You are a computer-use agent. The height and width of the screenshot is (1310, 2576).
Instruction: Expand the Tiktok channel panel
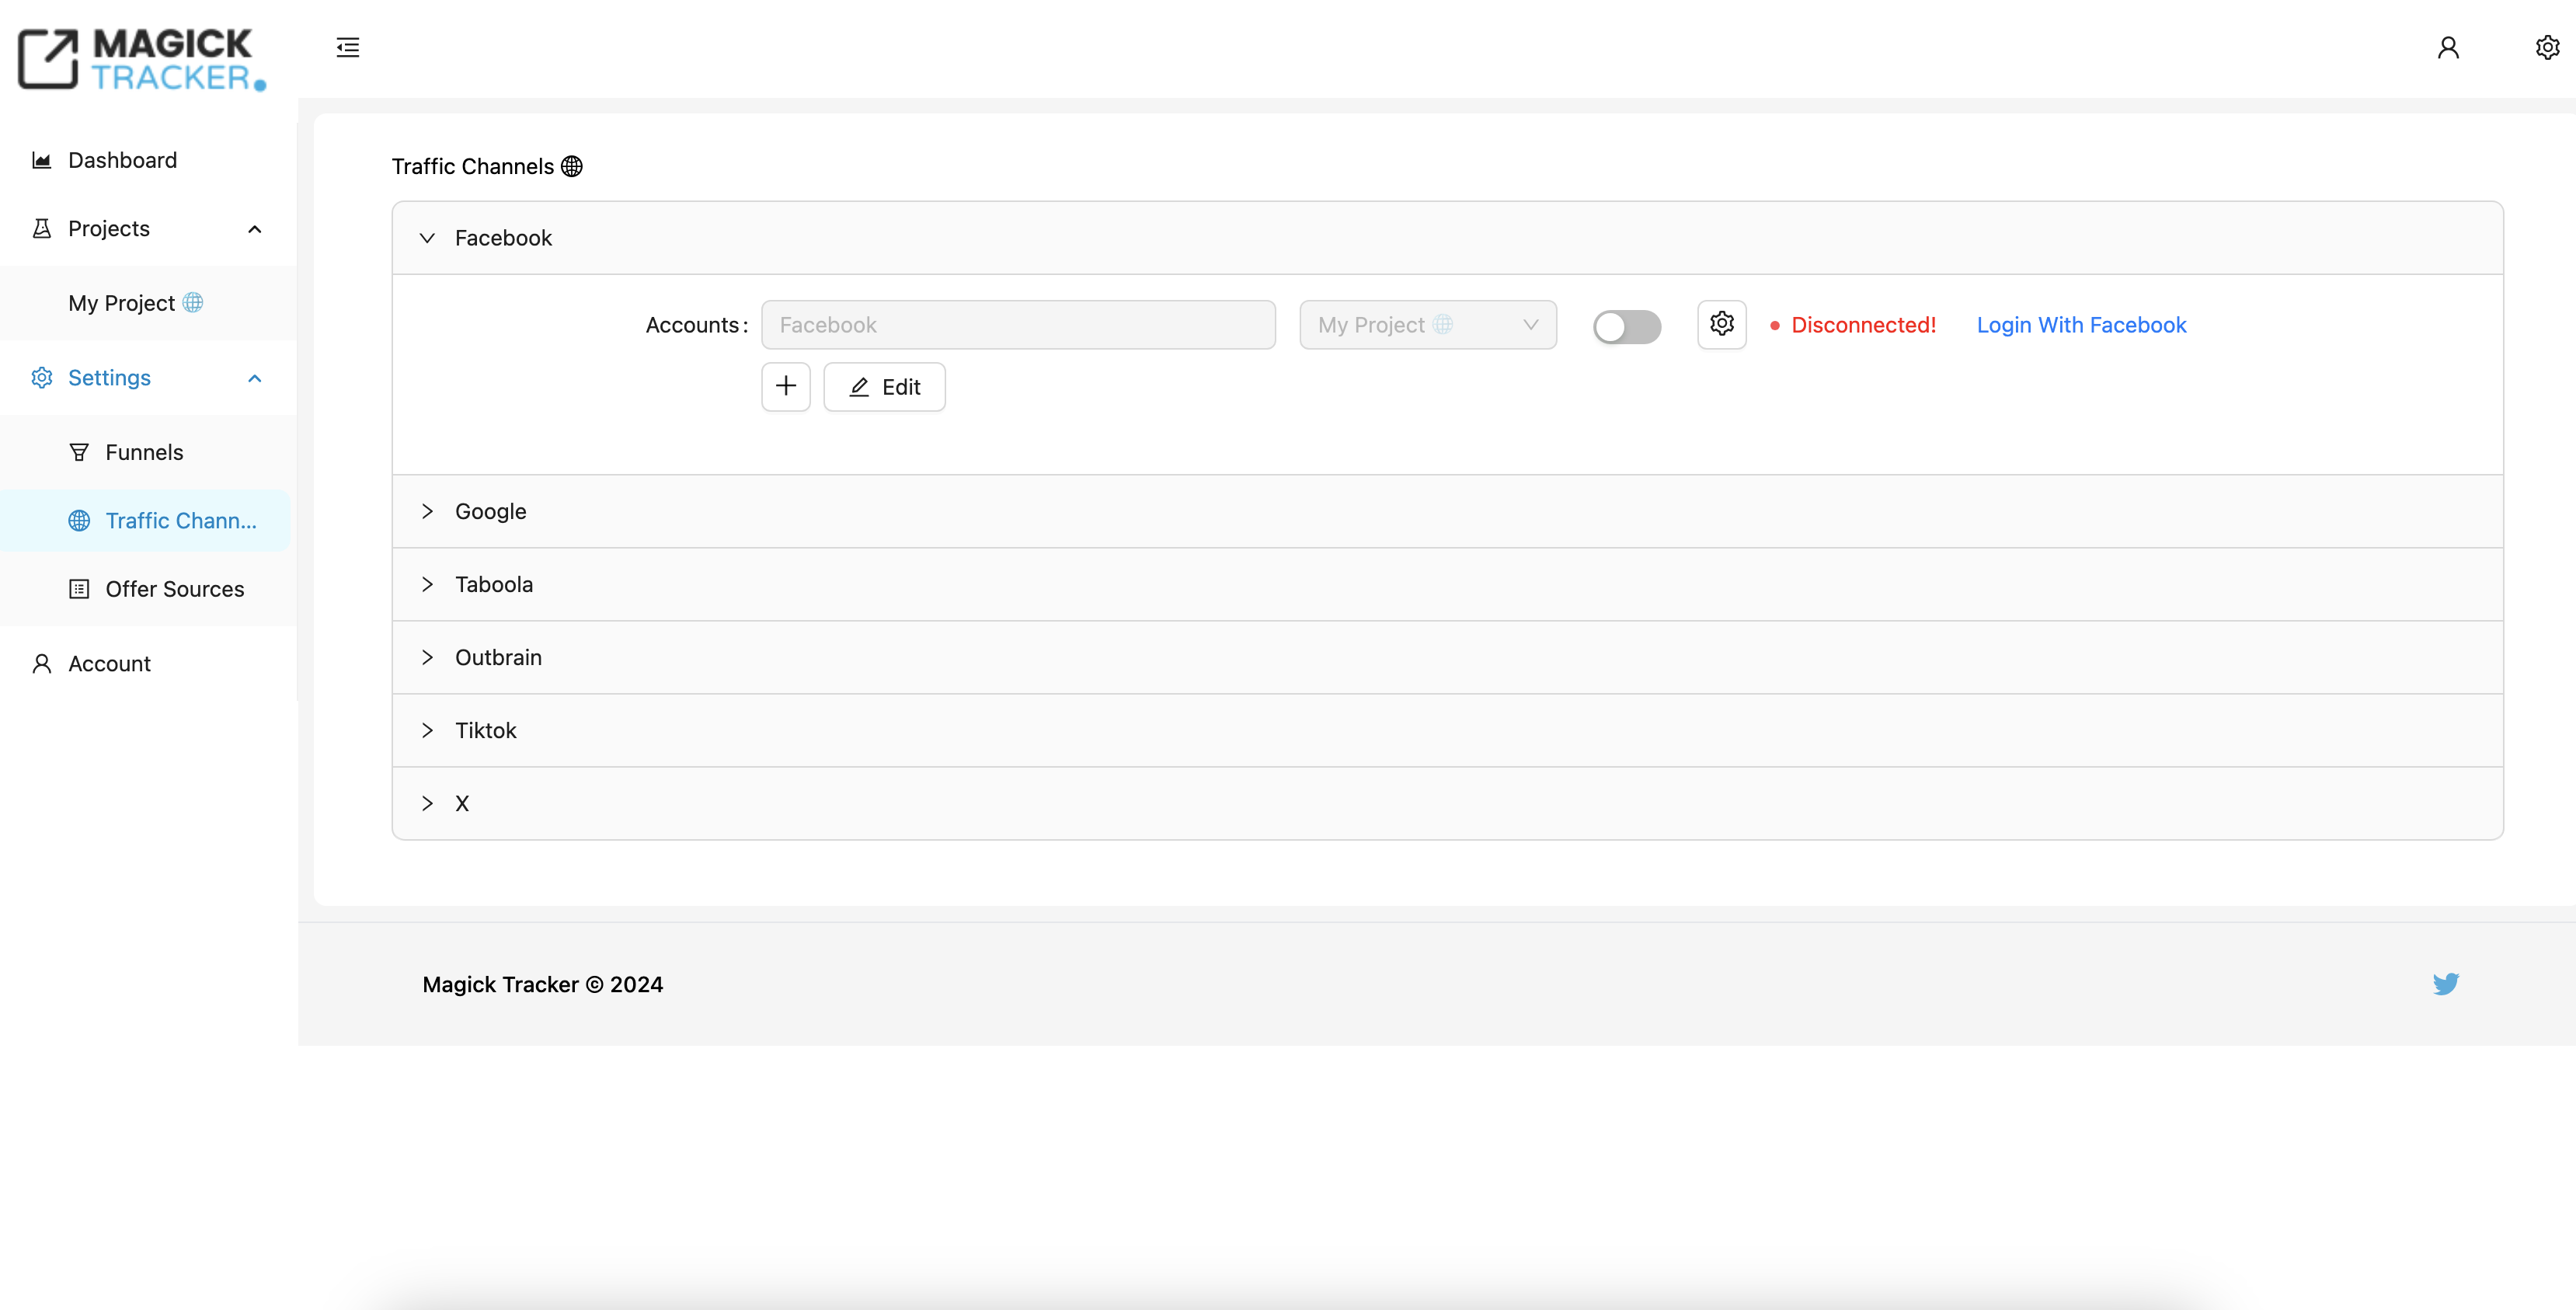(x=1447, y=730)
